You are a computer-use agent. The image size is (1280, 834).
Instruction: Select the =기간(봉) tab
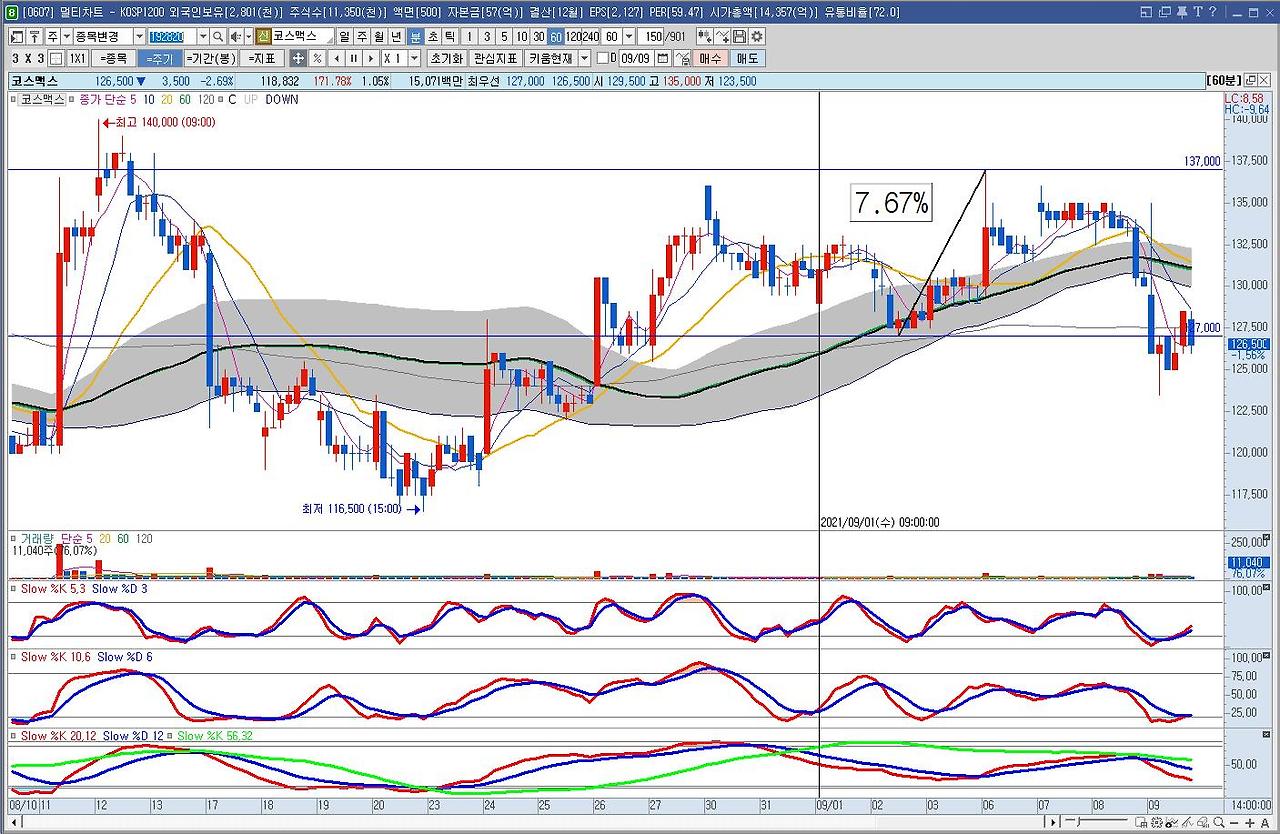pos(211,59)
